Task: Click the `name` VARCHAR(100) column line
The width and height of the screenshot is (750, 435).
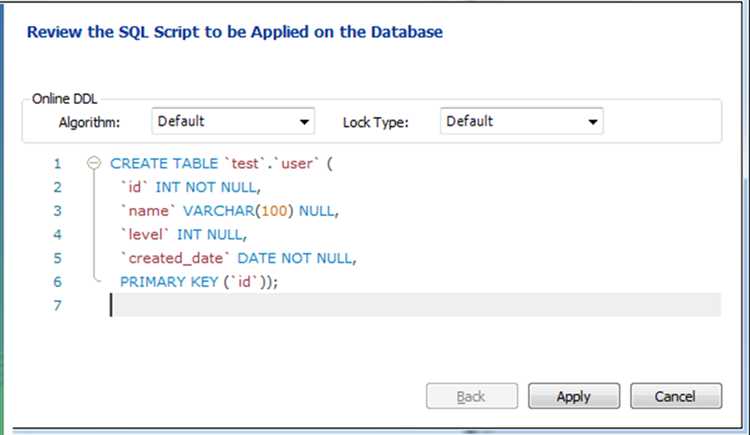Action: [230, 211]
